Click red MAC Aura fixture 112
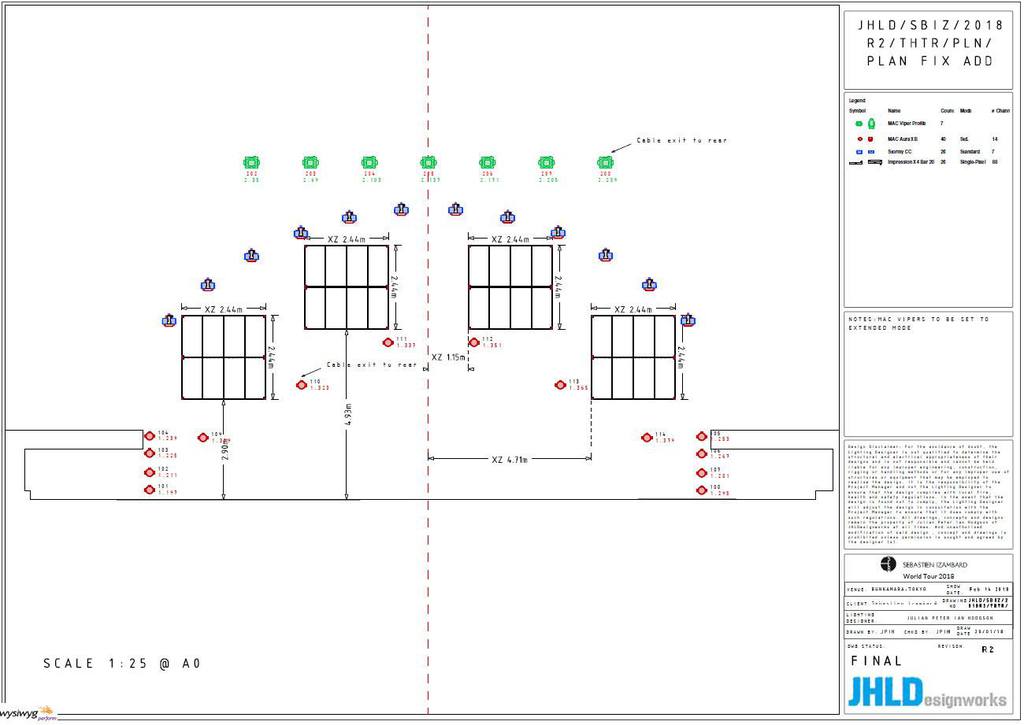The image size is (1024, 725). pyautogui.click(x=474, y=342)
